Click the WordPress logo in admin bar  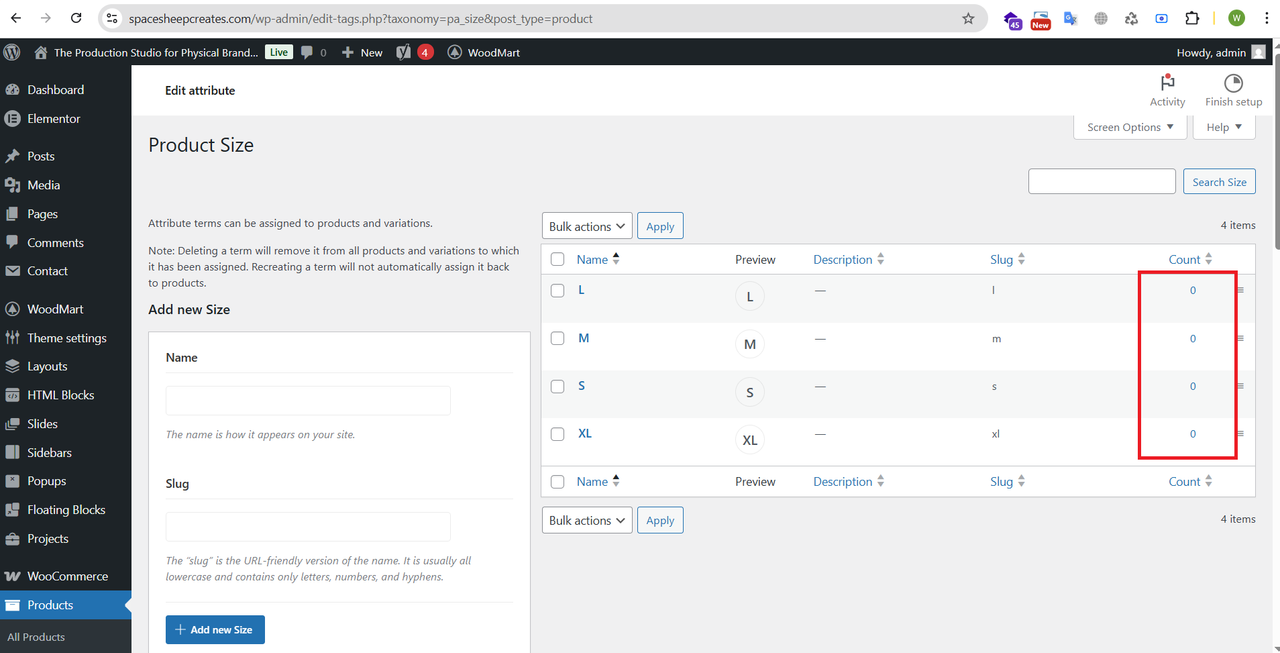(12, 52)
